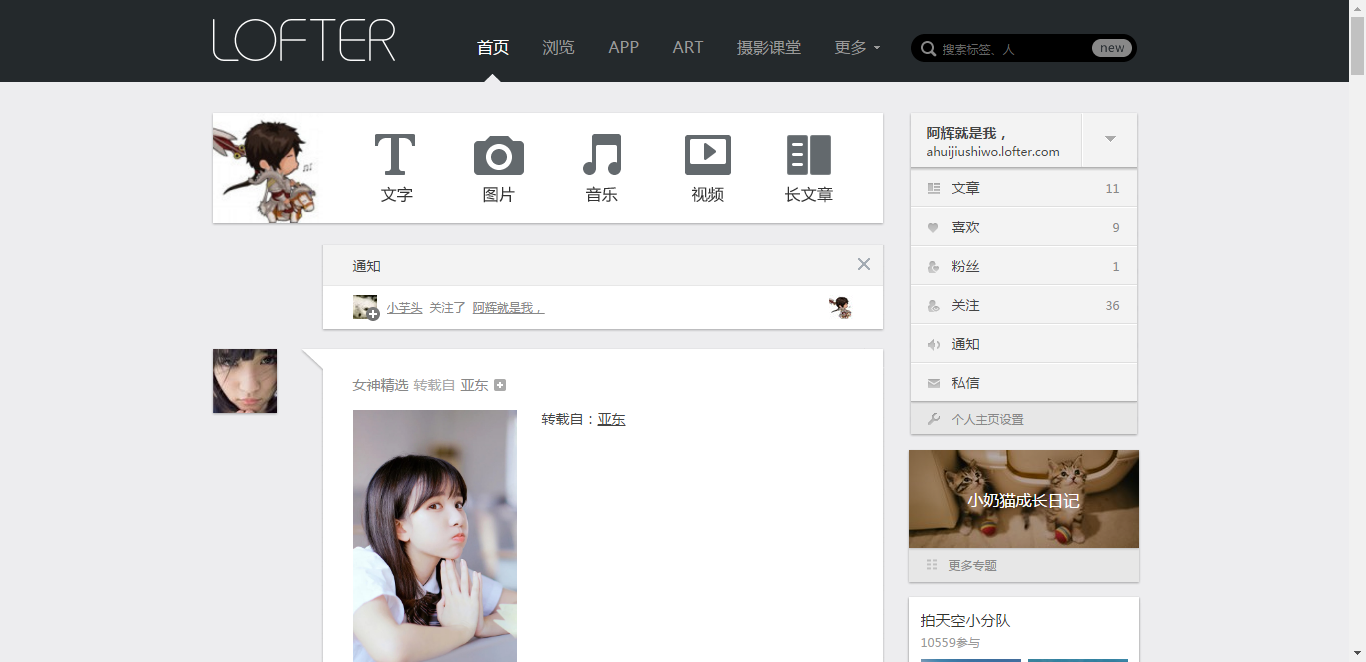Click the 关注 count 36

pyautogui.click(x=1112, y=305)
